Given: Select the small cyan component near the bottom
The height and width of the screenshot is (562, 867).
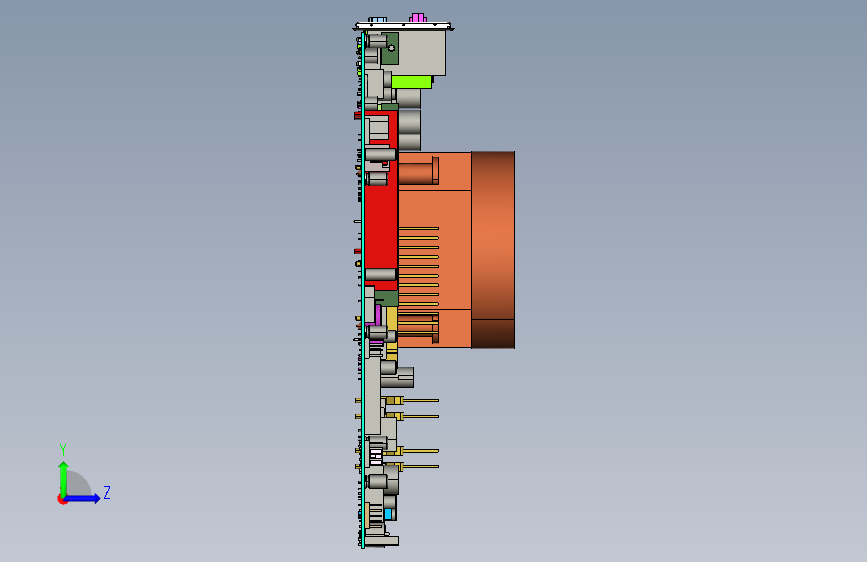Looking at the screenshot, I should point(389,514).
